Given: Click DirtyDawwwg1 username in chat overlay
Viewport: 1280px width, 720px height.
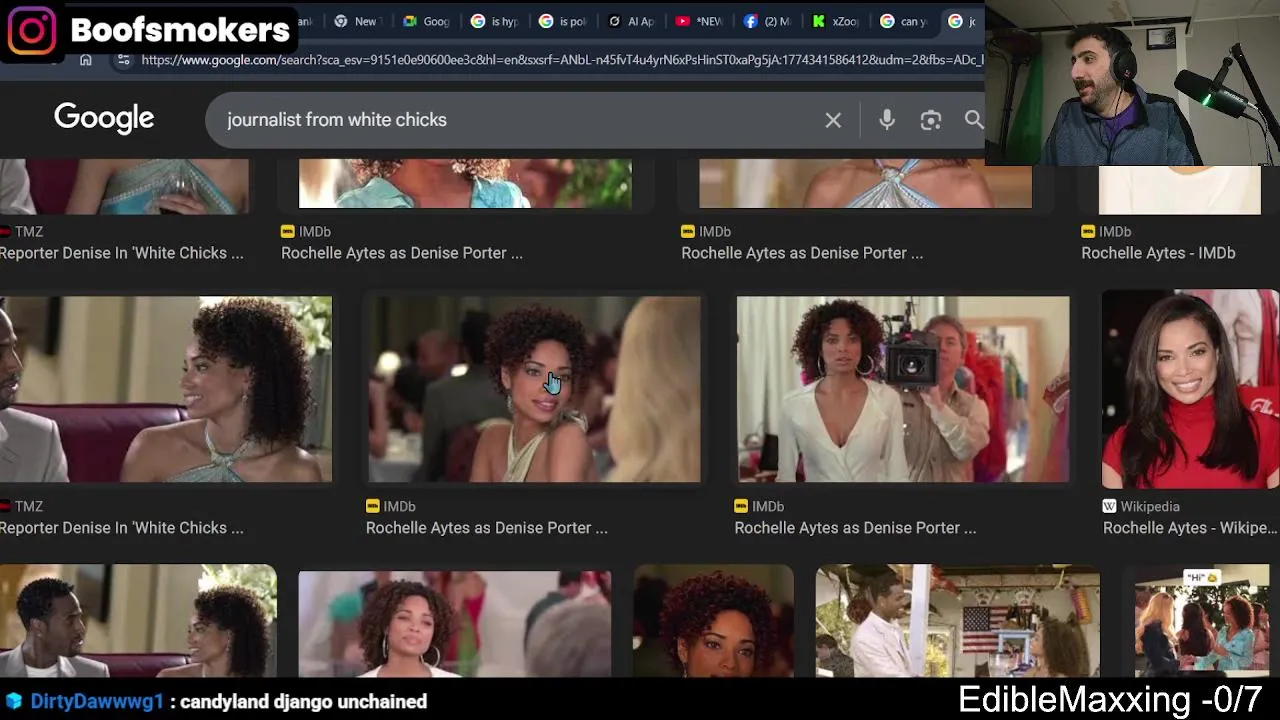Looking at the screenshot, I should (97, 702).
